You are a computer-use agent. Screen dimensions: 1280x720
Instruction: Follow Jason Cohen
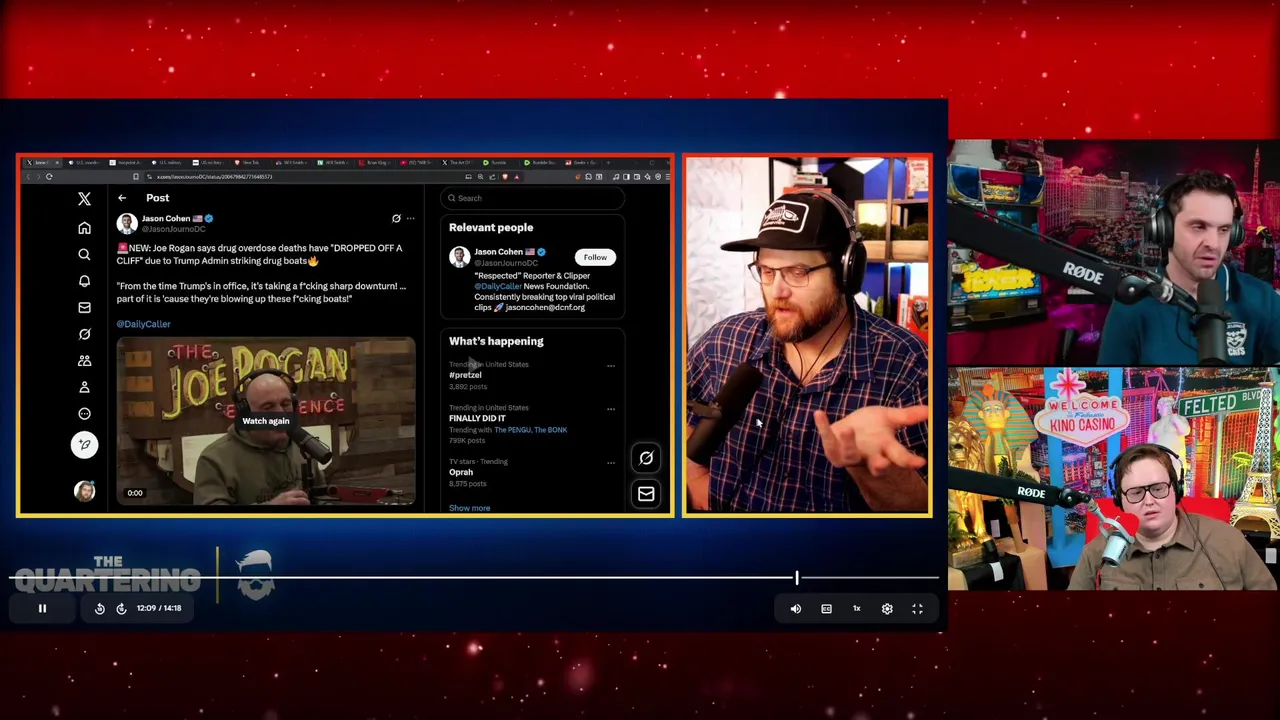[595, 257]
